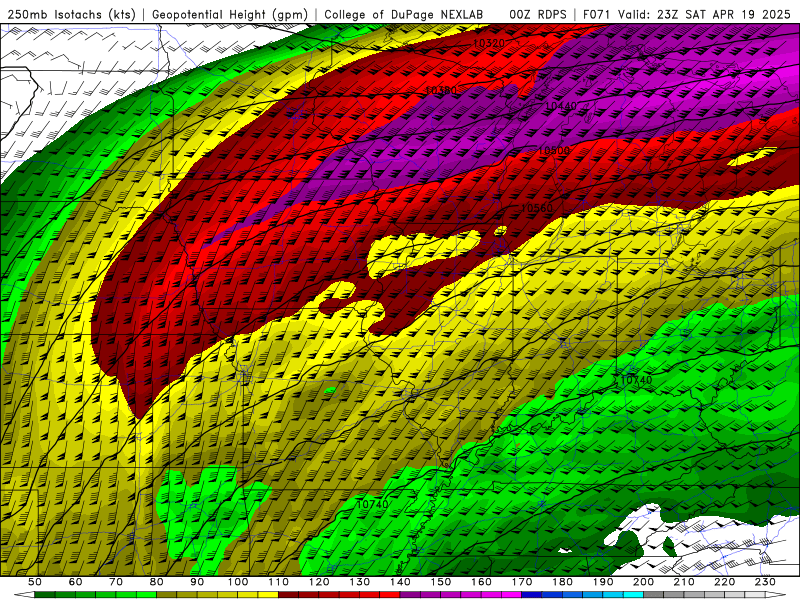Screen dimensions: 800x600
Task: Click the "00Z RDPS" model run label
Action: pos(538,14)
